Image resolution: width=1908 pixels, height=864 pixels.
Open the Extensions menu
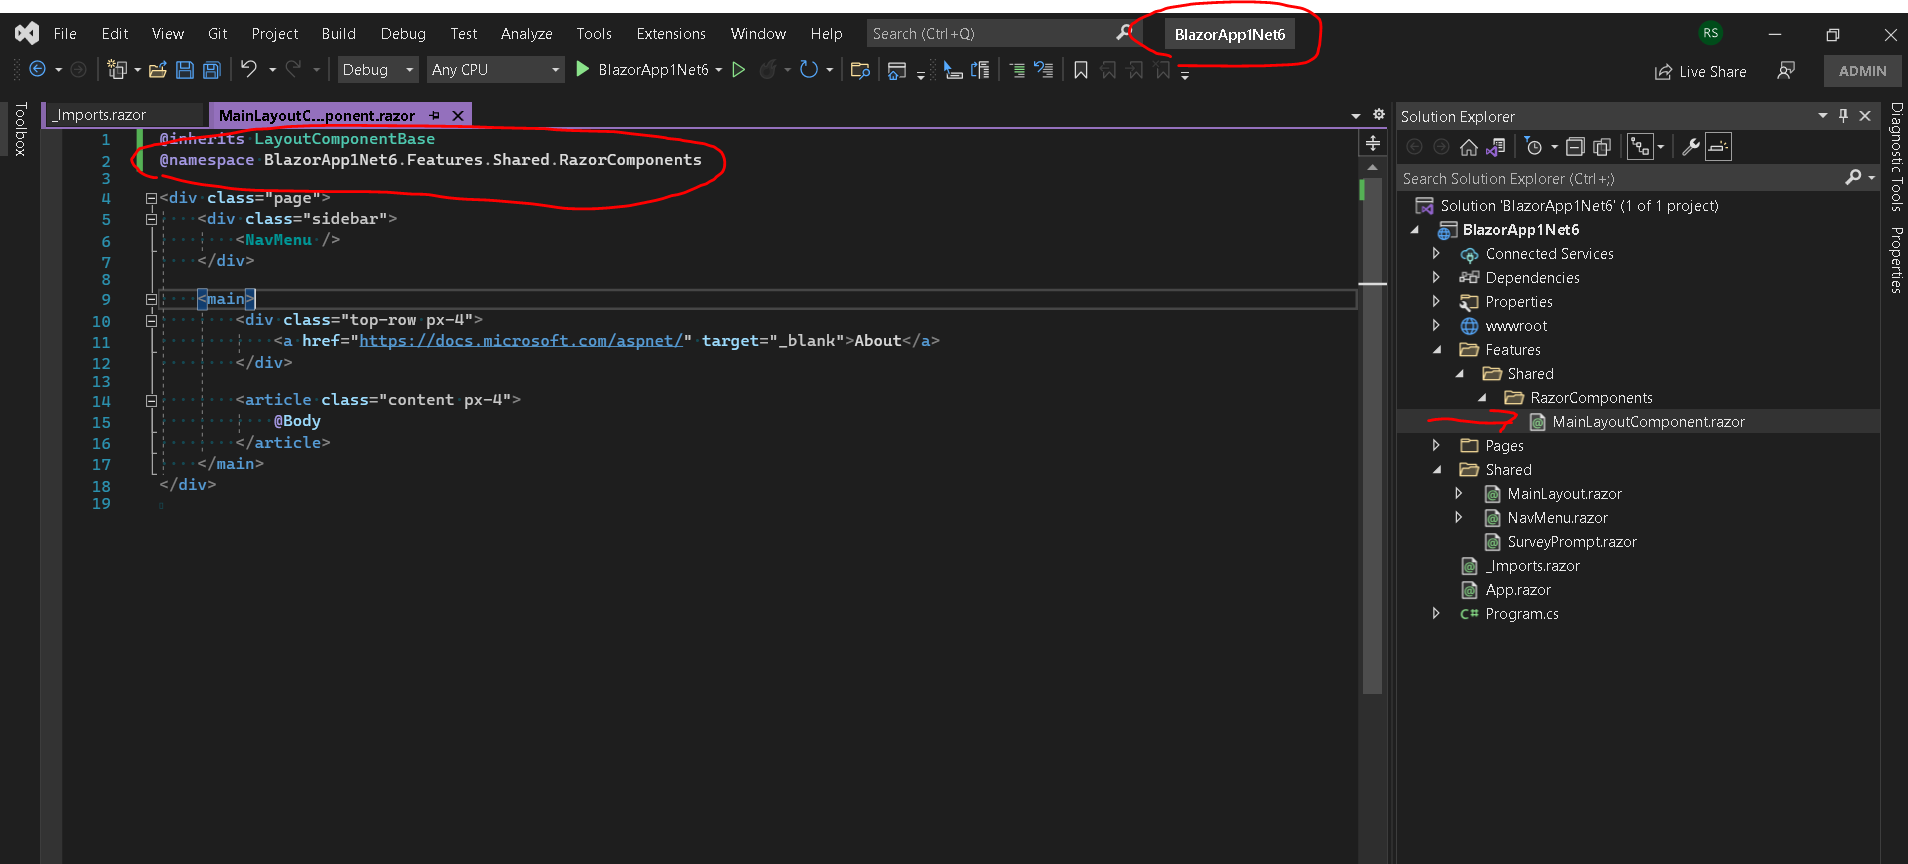(671, 33)
